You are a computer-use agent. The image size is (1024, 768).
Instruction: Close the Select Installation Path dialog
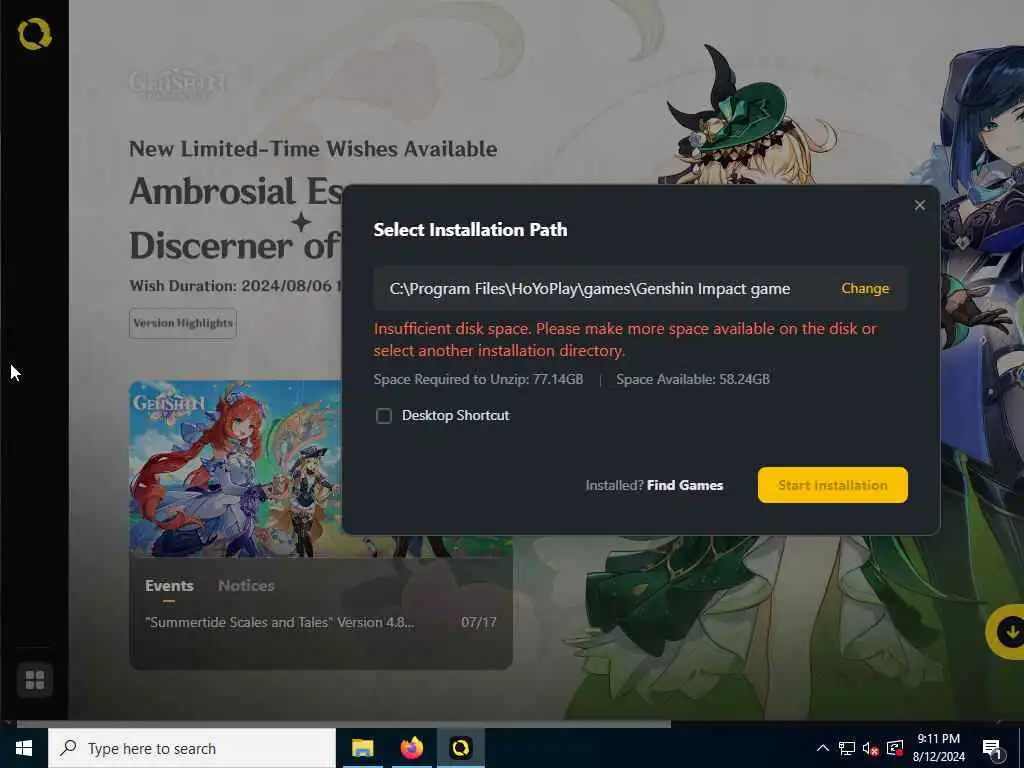point(920,206)
